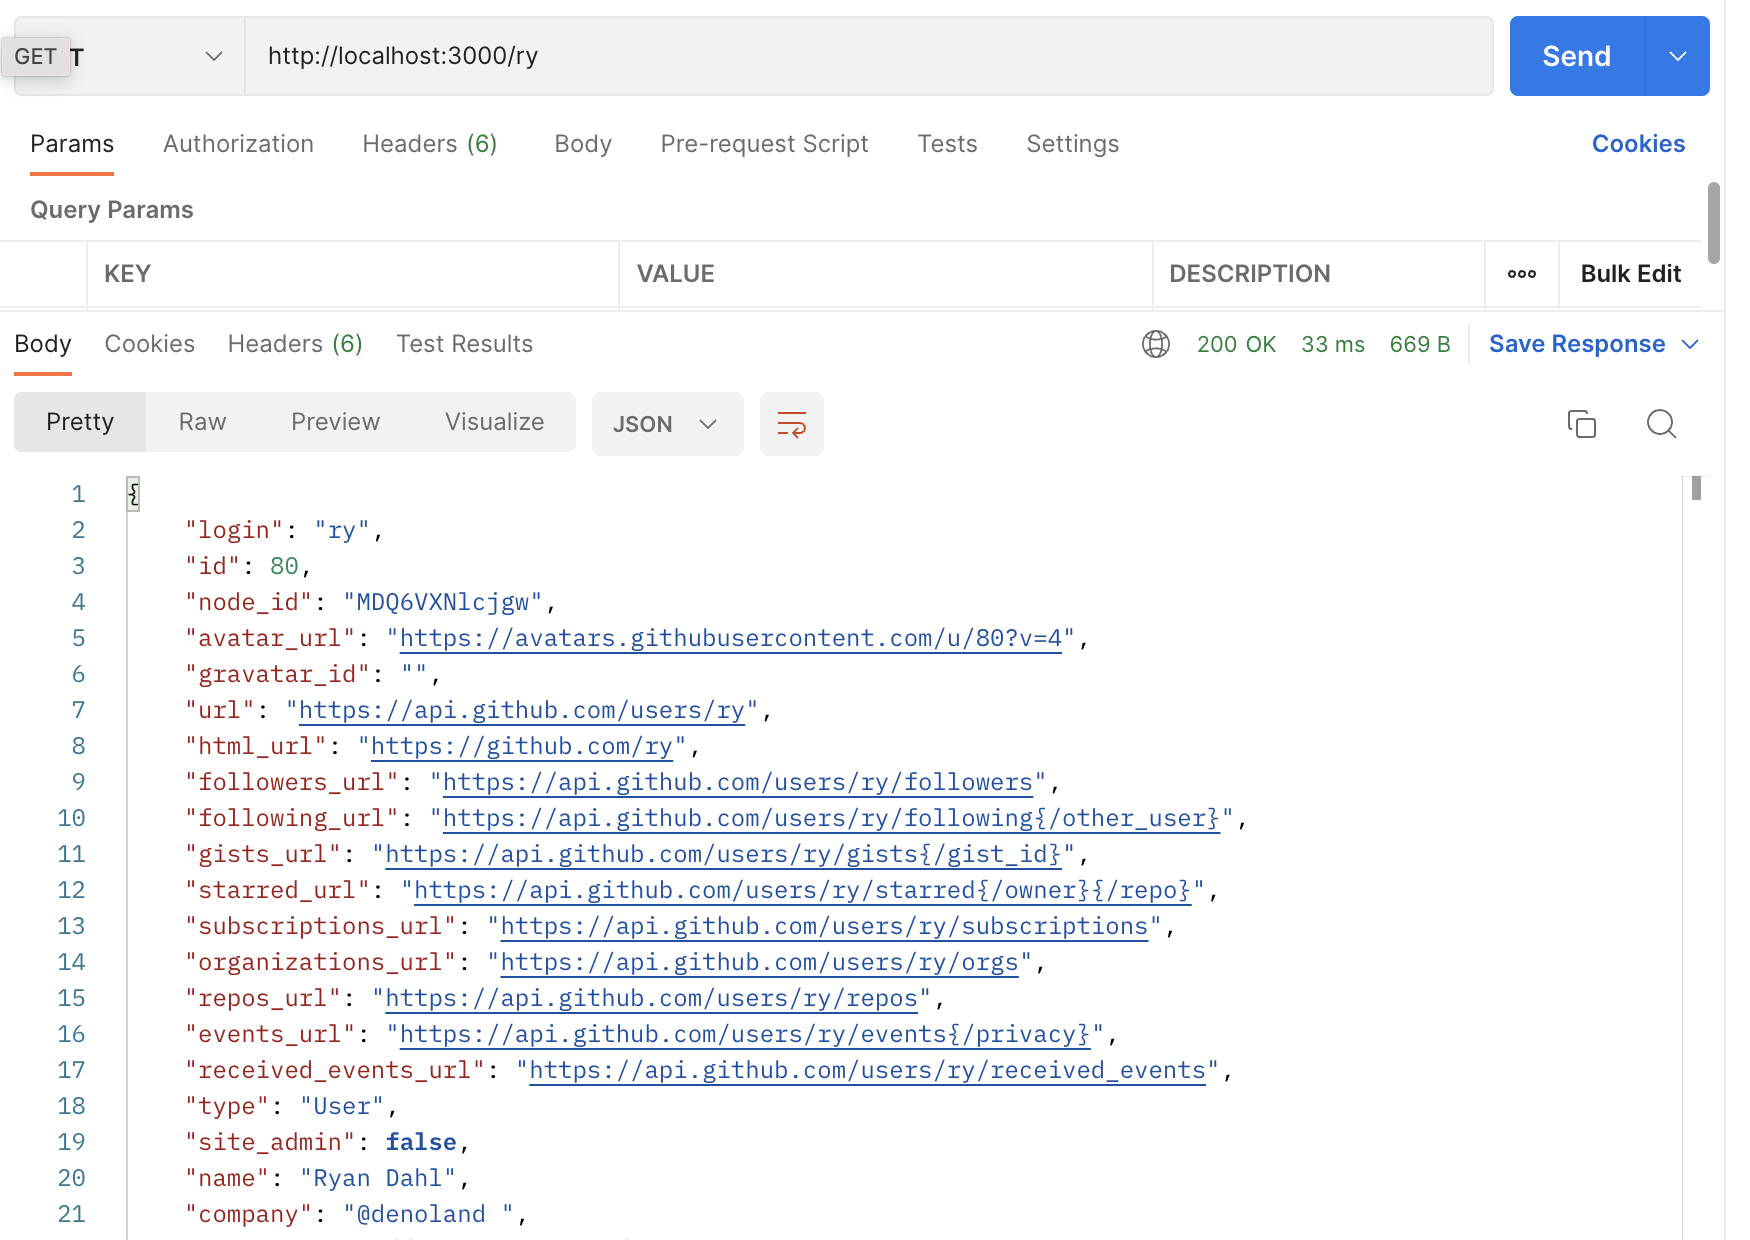Screen dimensions: 1750x1240
Task: Copy the response body
Action: [1581, 424]
